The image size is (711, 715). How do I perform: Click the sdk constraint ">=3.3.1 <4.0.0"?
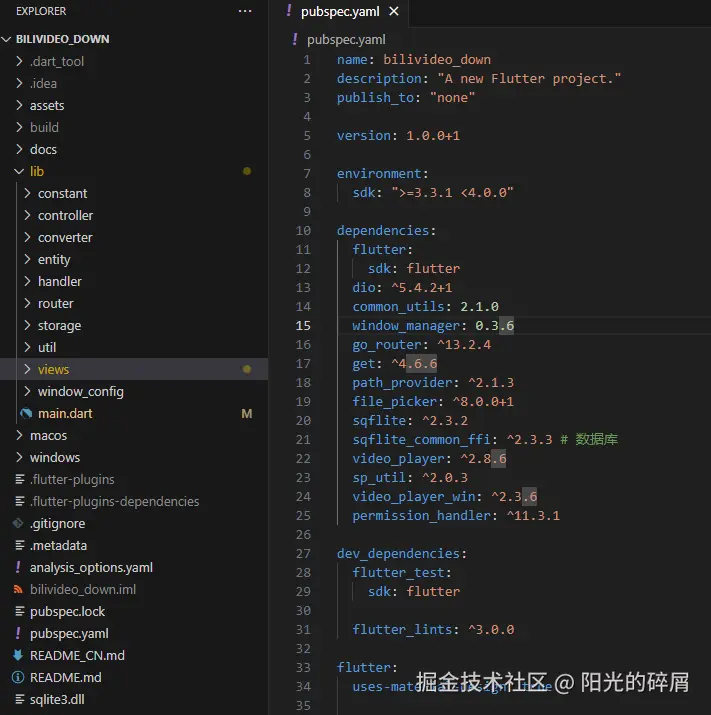click(452, 193)
